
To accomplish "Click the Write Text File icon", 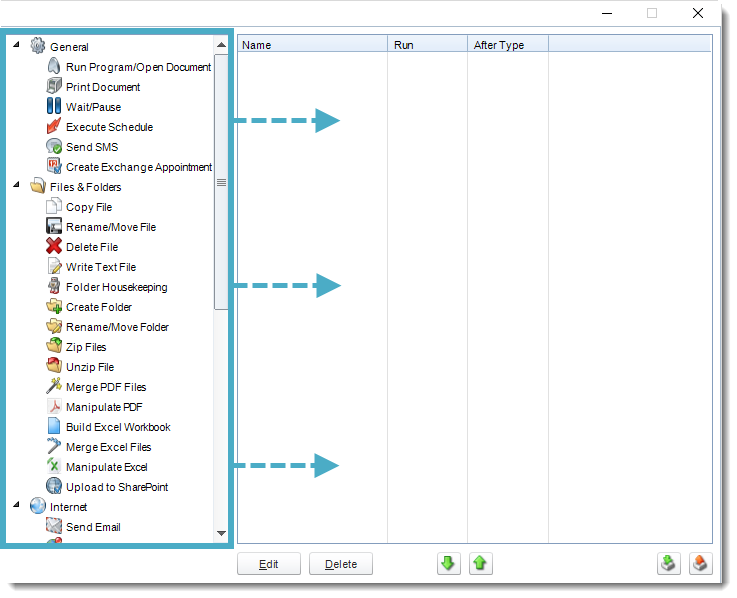I will (54, 266).
